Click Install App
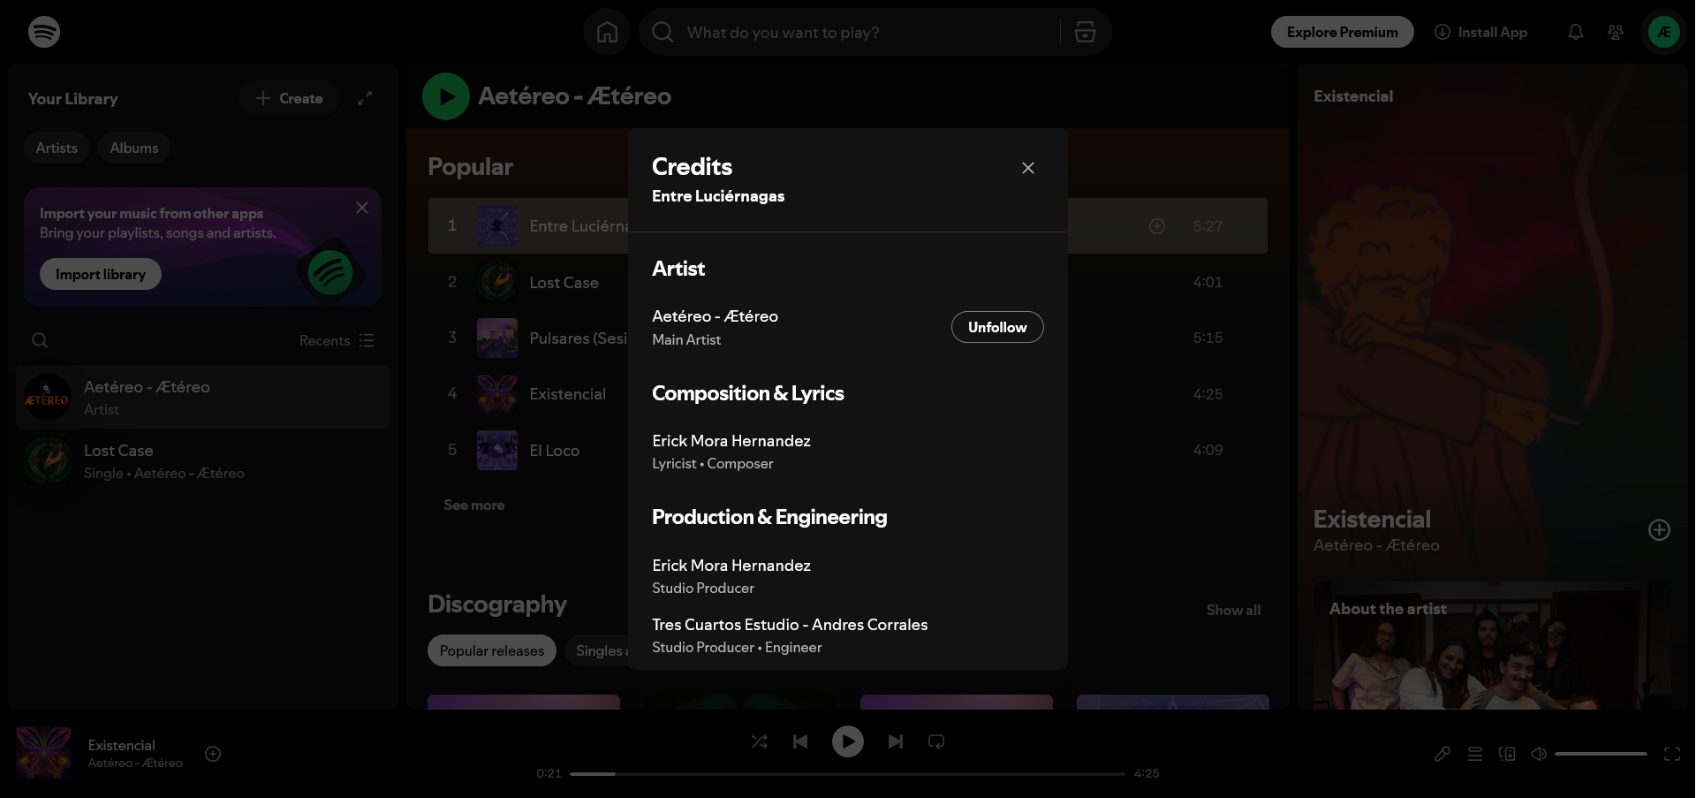This screenshot has width=1696, height=798. point(1481,32)
